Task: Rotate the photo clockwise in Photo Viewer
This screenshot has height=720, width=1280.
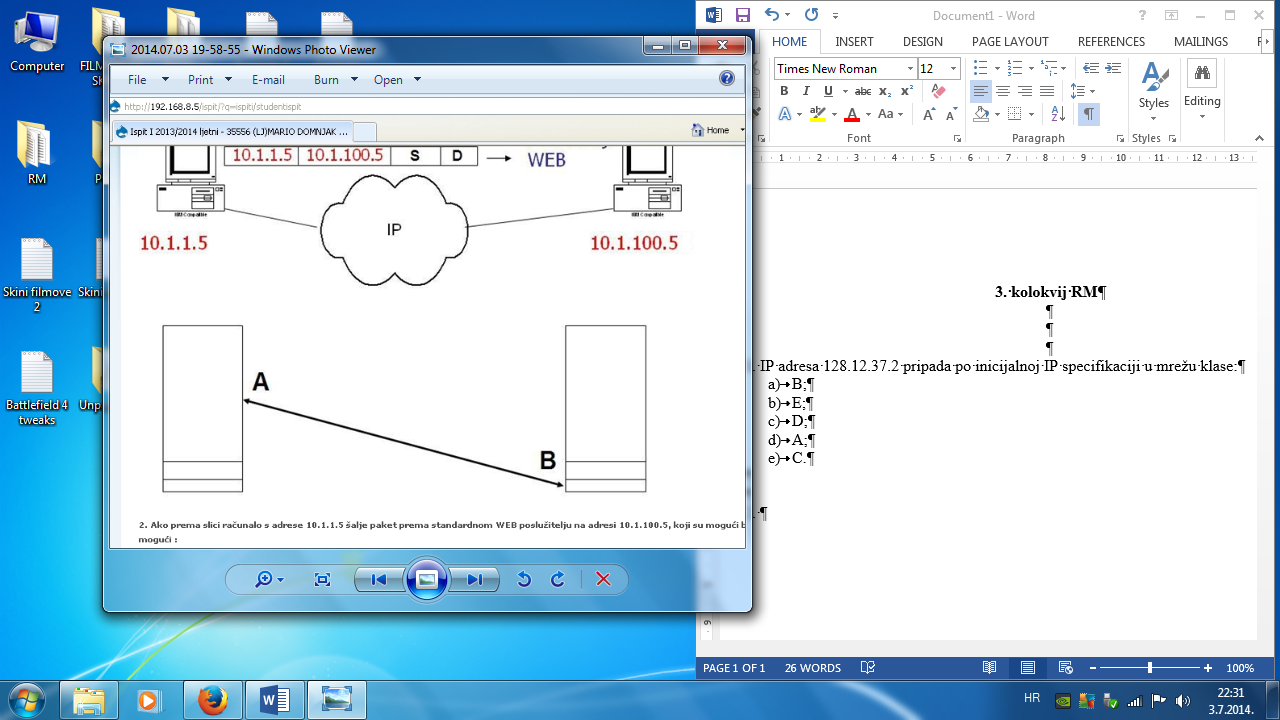Action: click(558, 580)
